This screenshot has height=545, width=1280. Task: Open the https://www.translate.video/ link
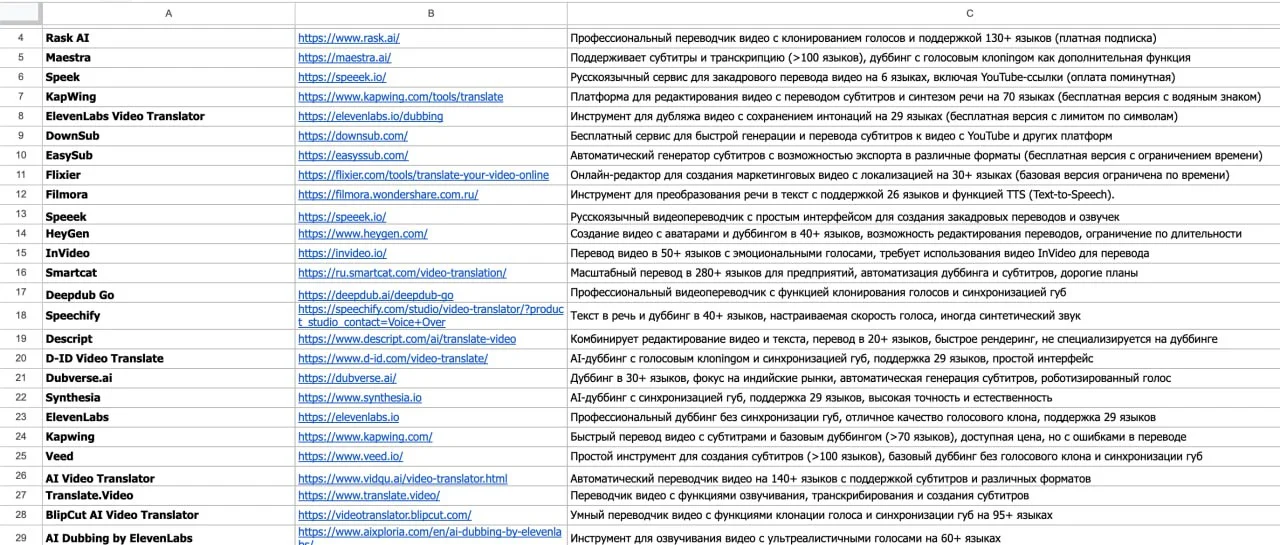[369, 495]
